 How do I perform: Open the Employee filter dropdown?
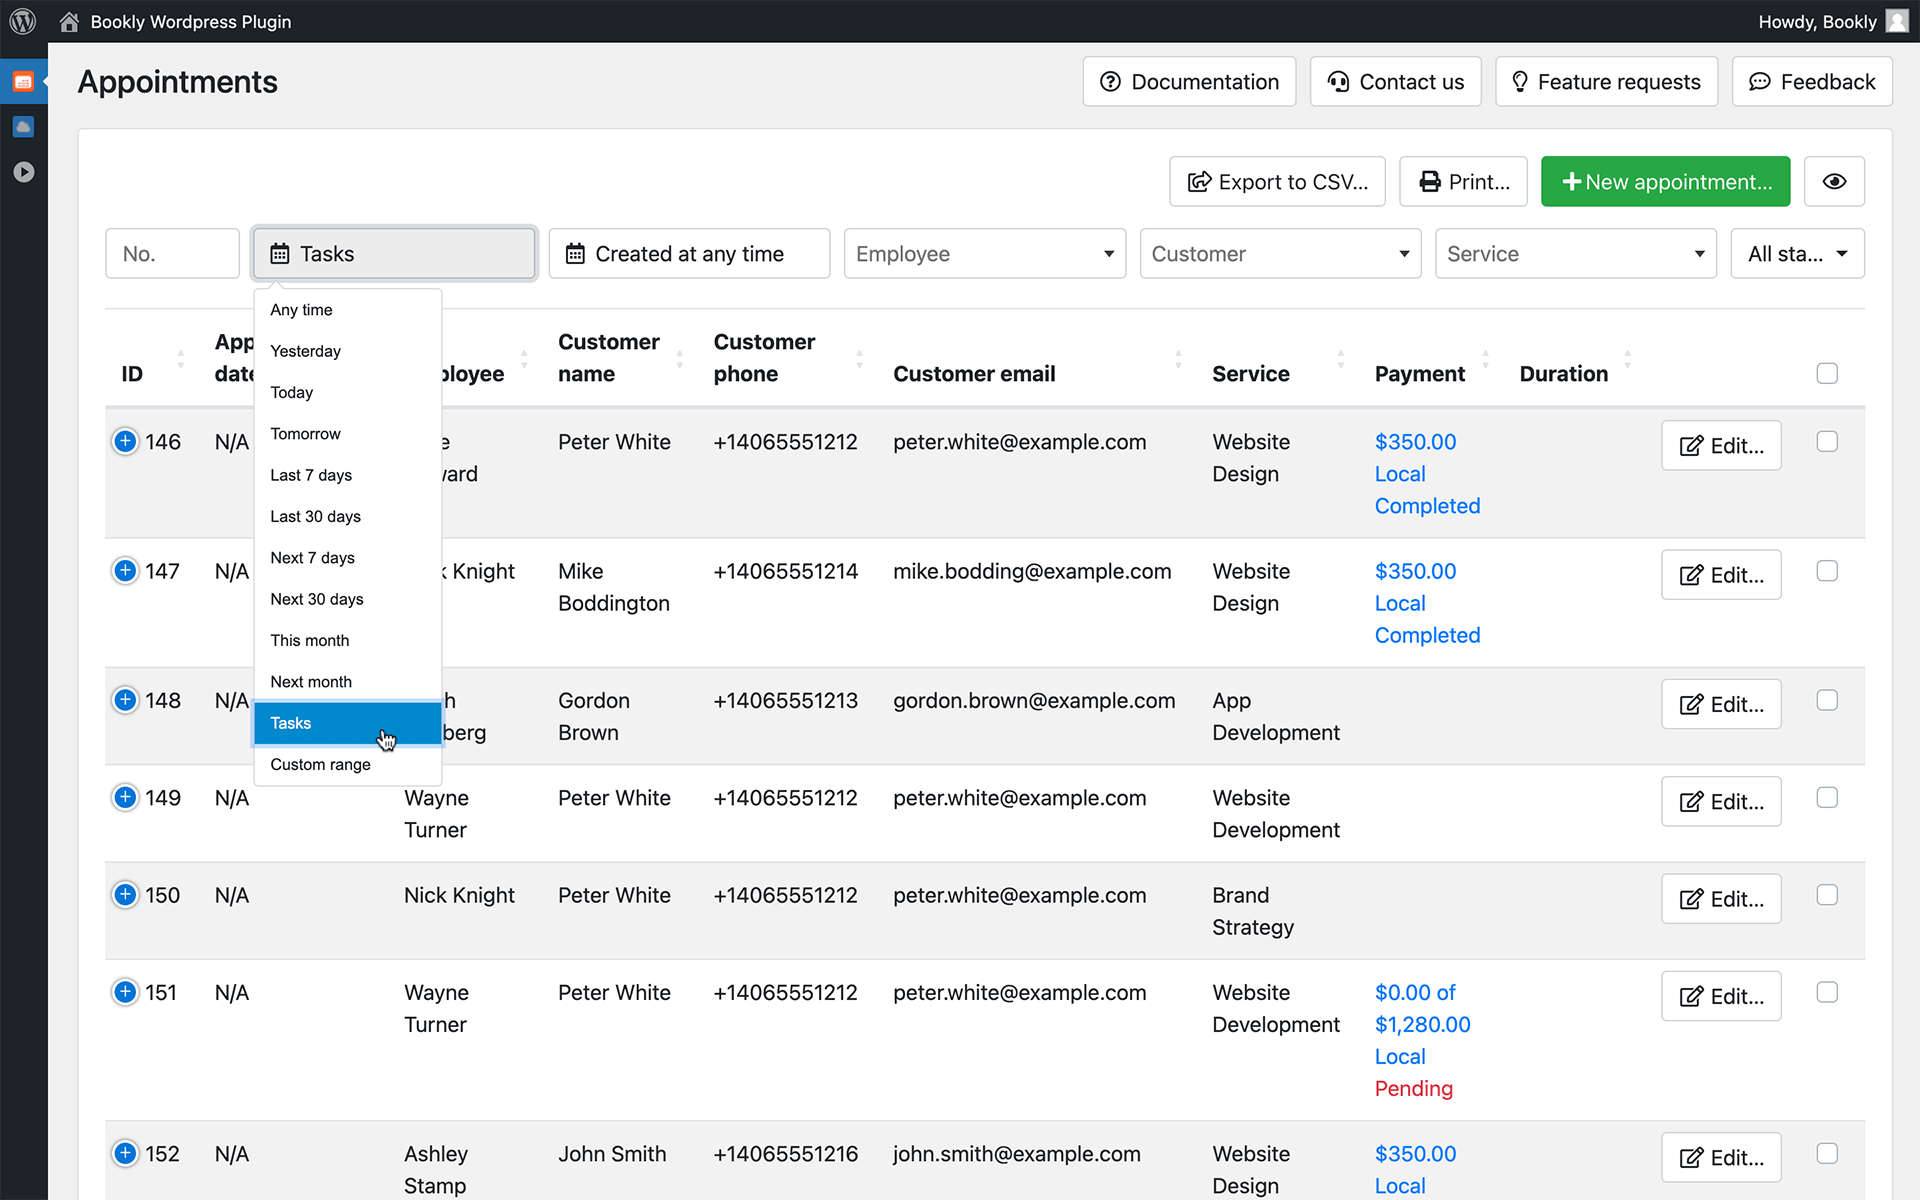pyautogui.click(x=984, y=254)
